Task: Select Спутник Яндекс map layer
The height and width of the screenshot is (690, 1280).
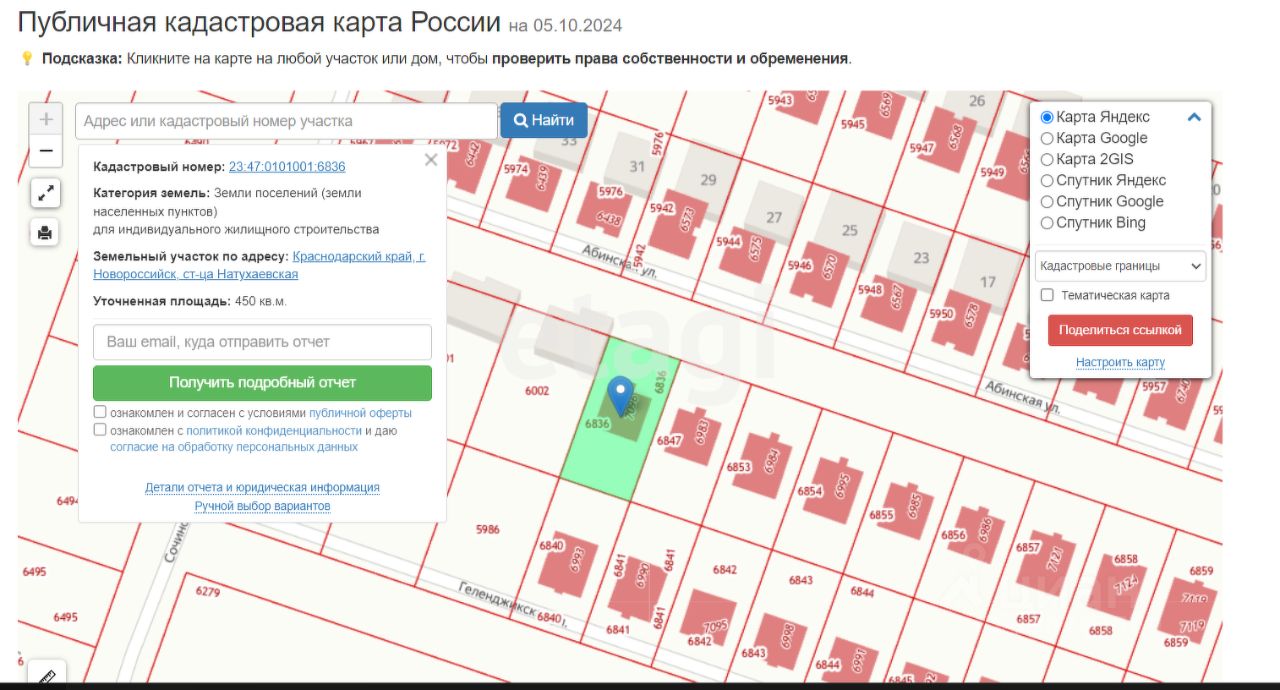Action: pyautogui.click(x=1047, y=180)
